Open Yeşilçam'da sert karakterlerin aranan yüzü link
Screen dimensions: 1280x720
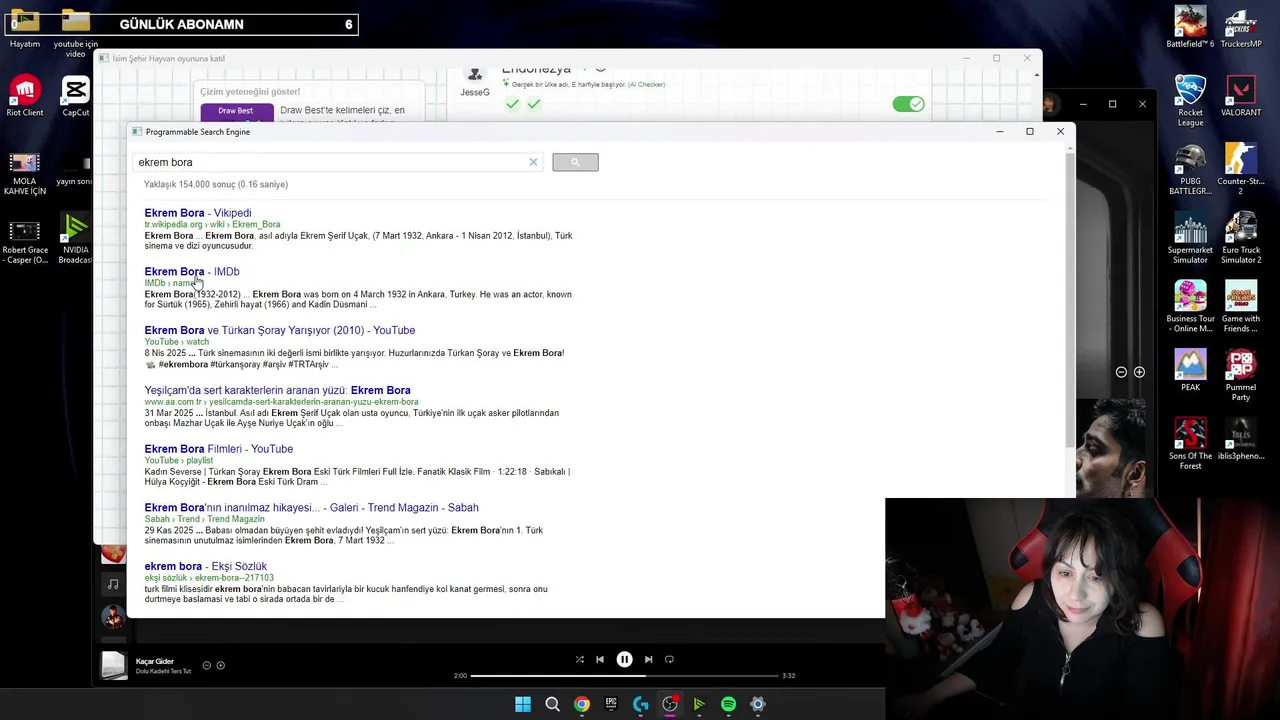(x=277, y=390)
